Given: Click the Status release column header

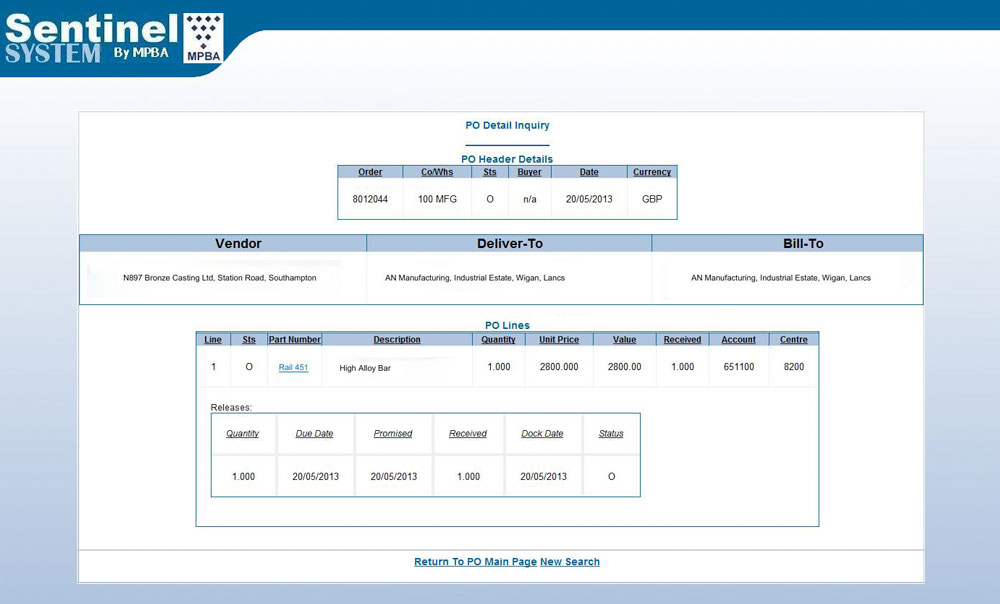Looking at the screenshot, I should (611, 434).
